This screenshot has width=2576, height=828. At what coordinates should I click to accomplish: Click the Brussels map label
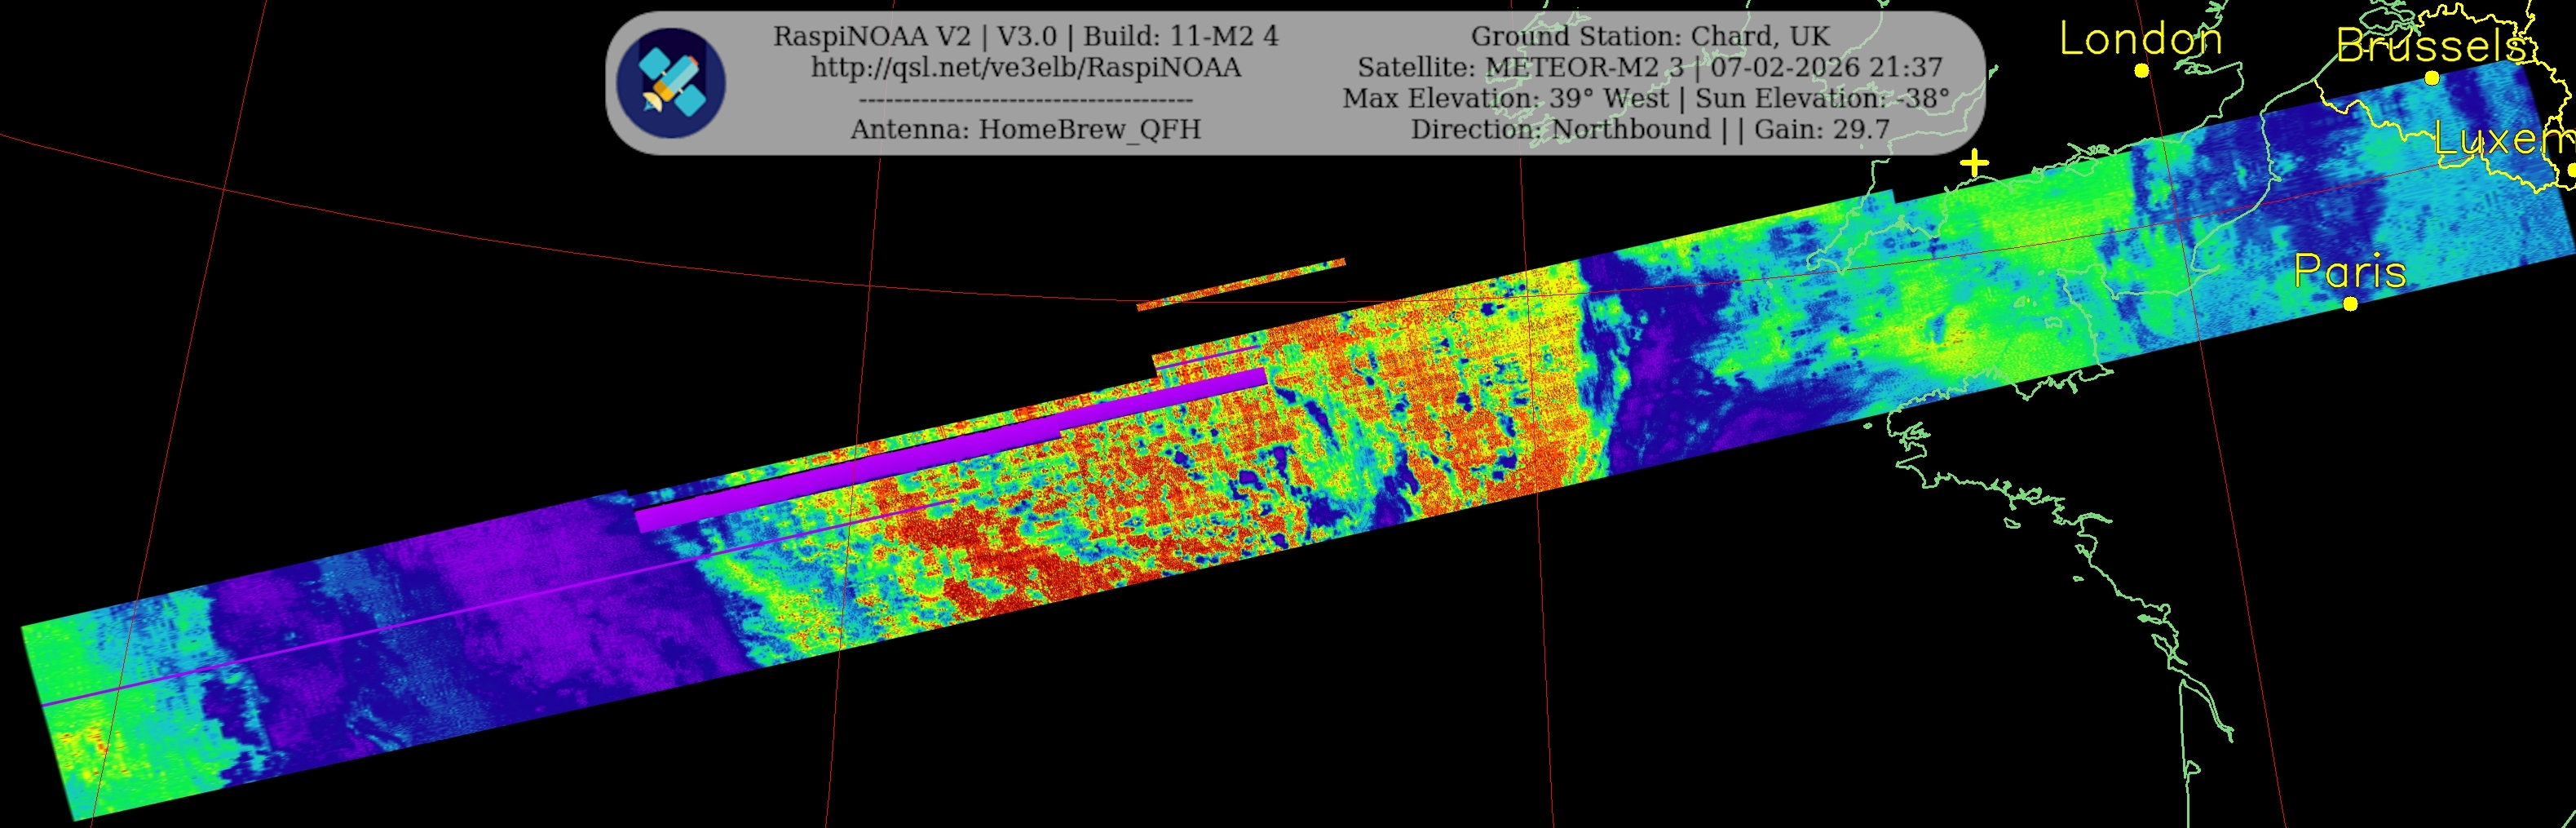(x=2430, y=45)
